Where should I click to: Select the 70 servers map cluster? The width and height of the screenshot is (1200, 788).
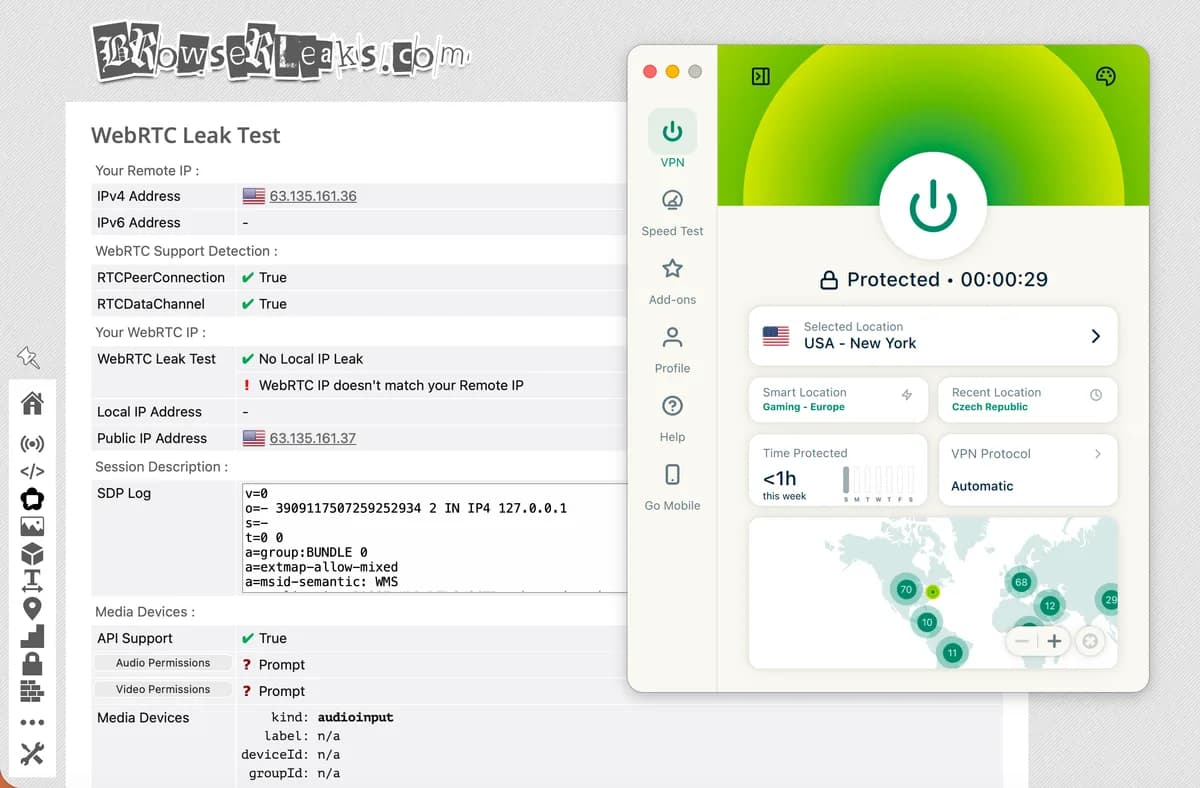tap(905, 589)
